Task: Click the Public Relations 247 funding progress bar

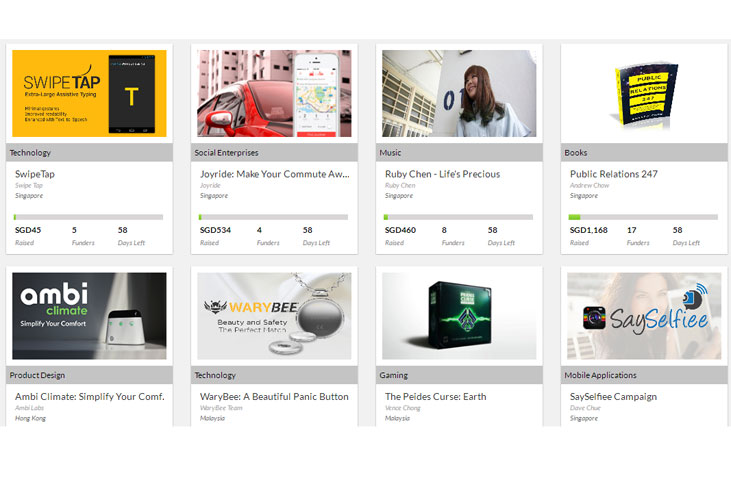Action: click(x=642, y=217)
